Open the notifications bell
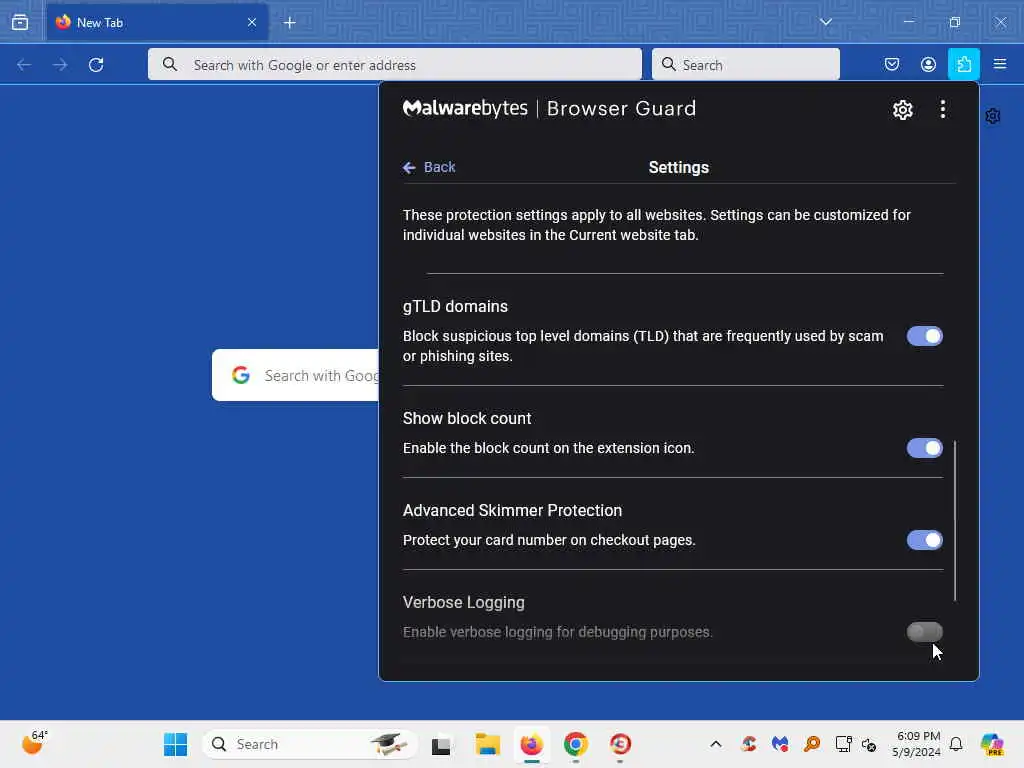1024x768 pixels. [x=956, y=744]
